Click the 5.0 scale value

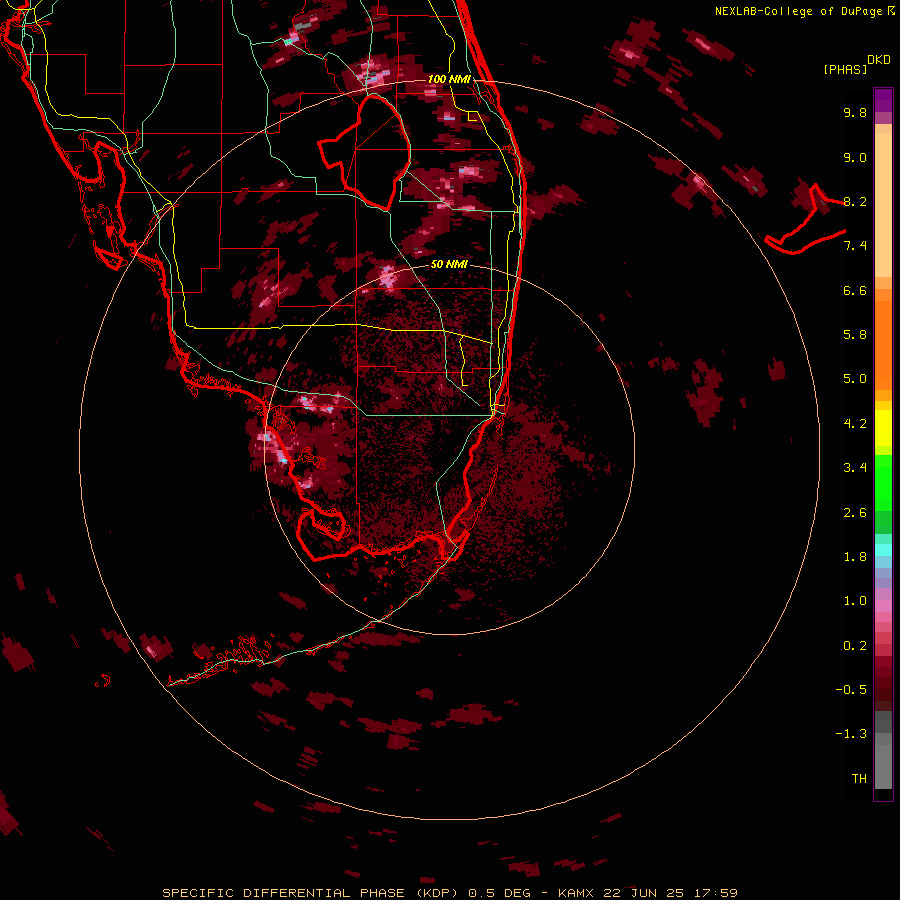(x=855, y=379)
